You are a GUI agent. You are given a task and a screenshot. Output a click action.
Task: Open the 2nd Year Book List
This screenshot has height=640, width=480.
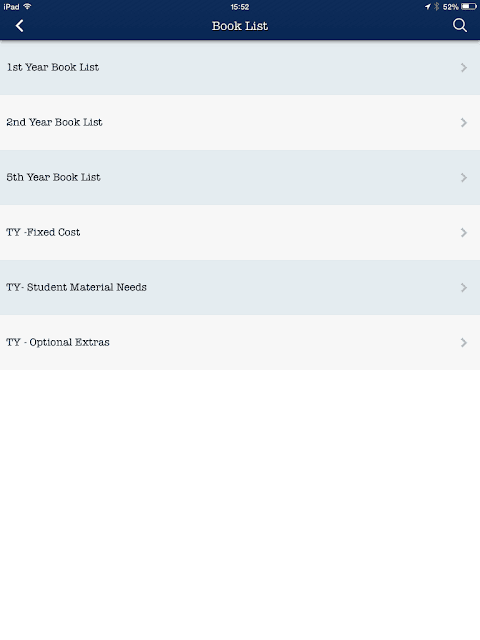tap(240, 122)
